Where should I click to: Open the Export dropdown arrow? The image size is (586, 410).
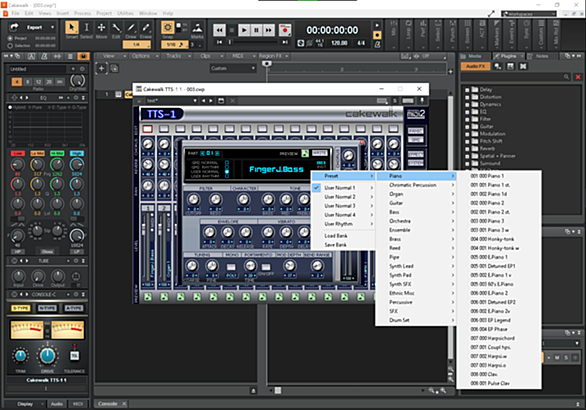coord(52,27)
